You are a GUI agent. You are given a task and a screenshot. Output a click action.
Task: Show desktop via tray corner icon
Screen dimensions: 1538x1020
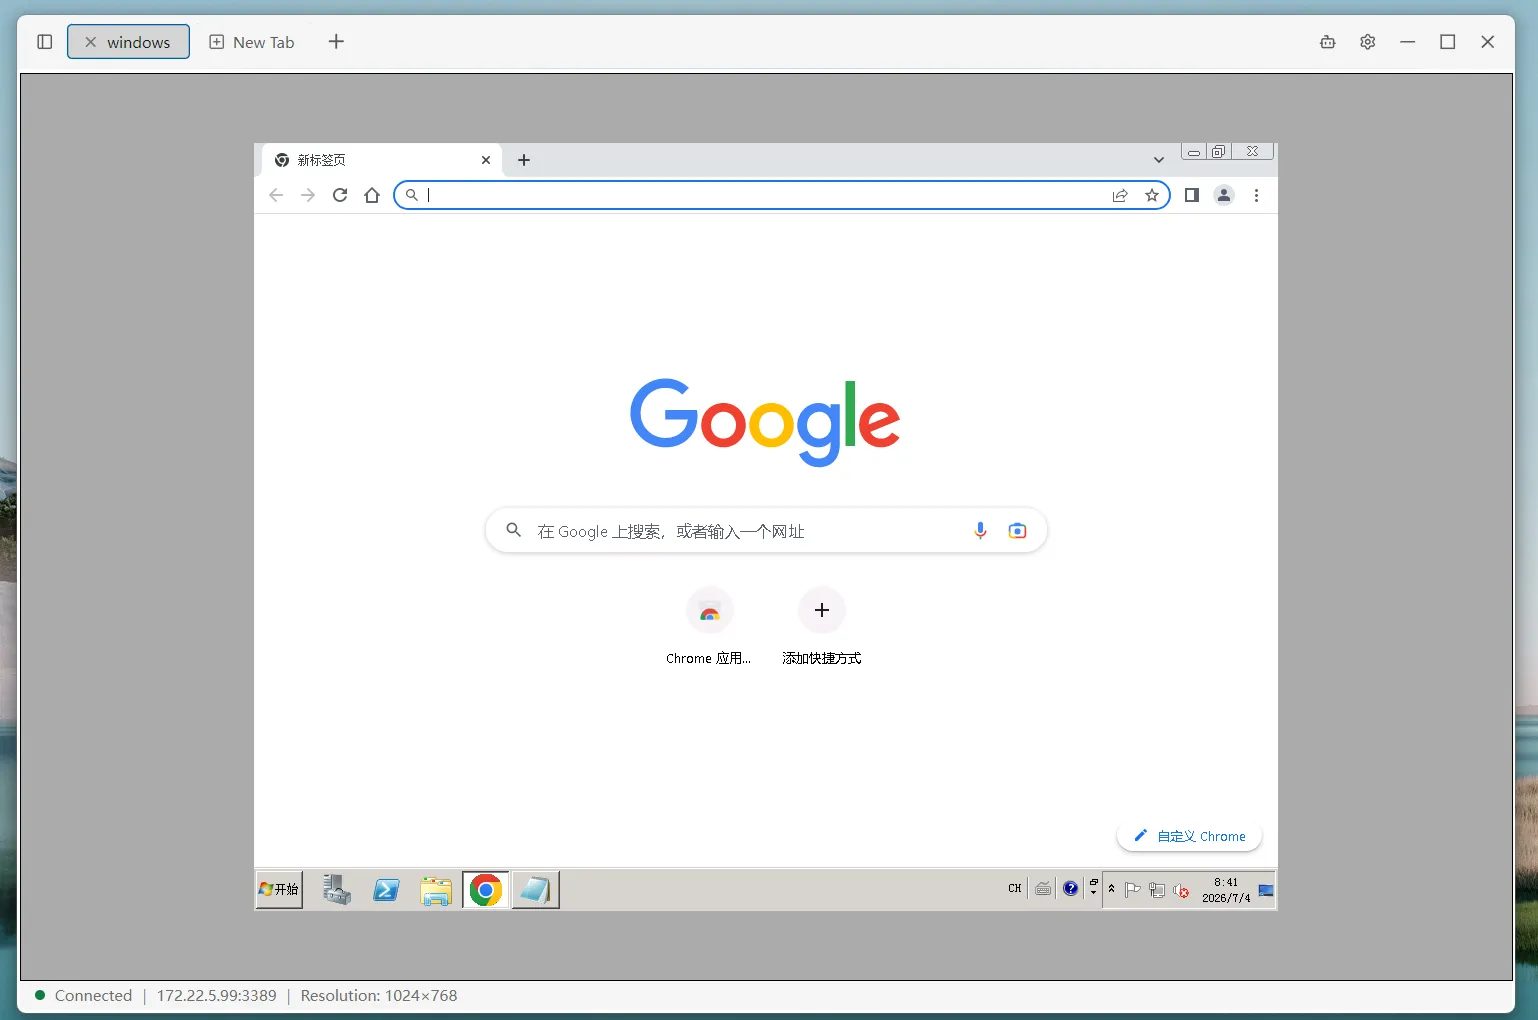[1266, 890]
